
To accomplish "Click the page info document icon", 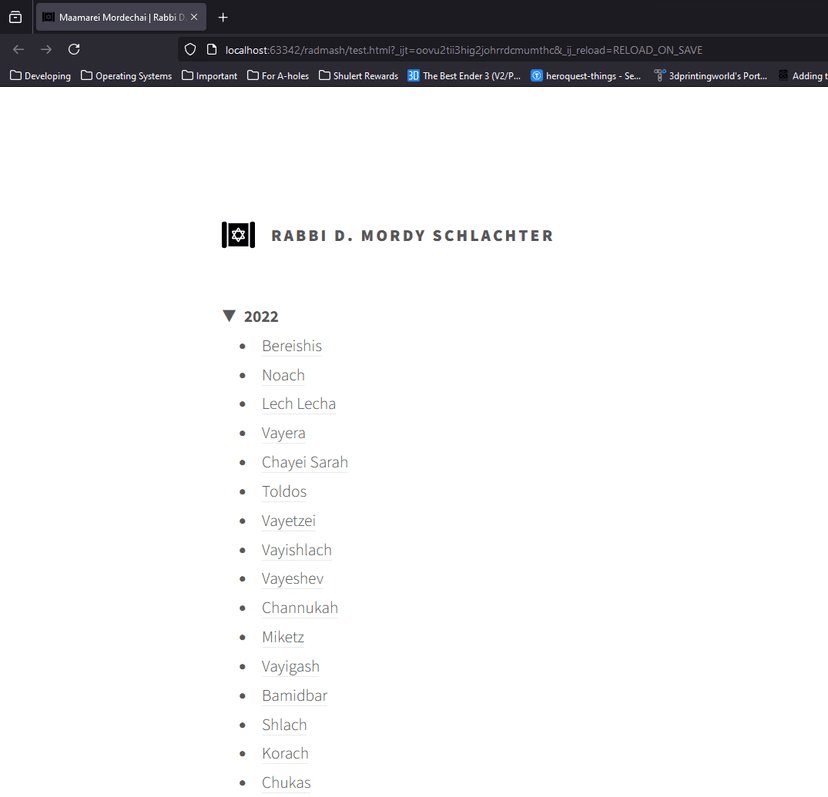I will [212, 50].
